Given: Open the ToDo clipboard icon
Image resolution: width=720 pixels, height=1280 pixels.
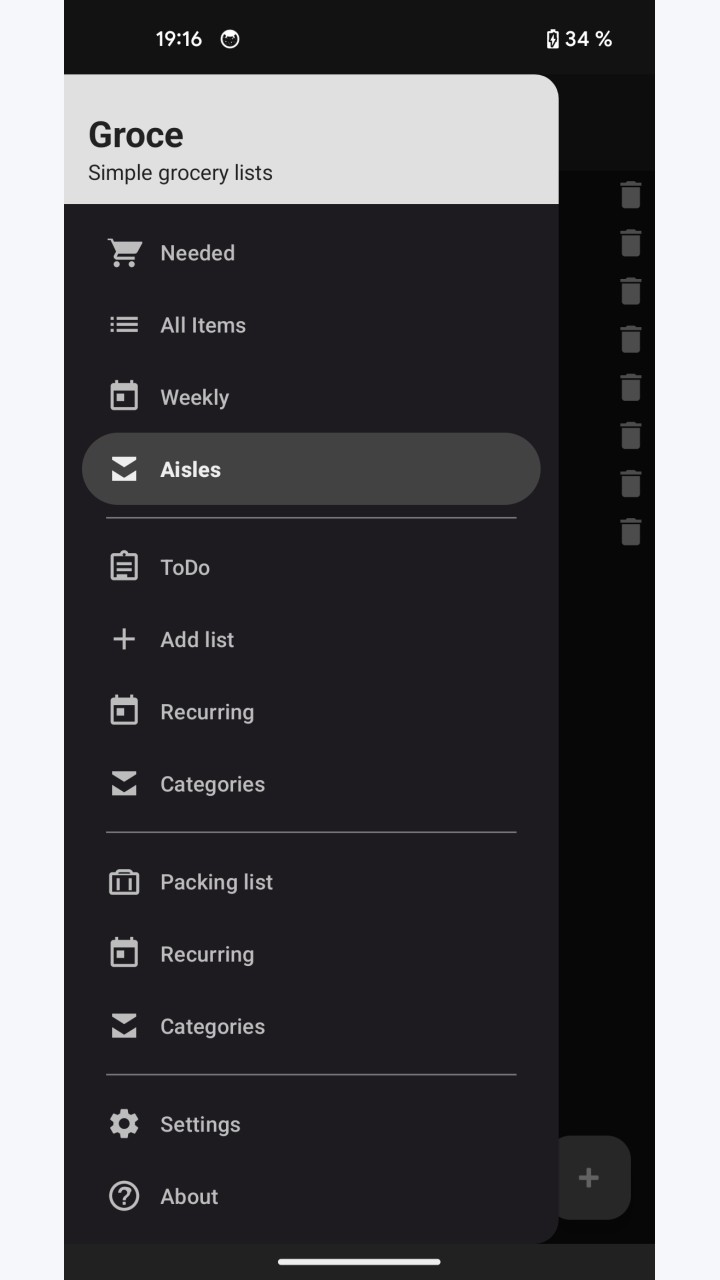Looking at the screenshot, I should tap(124, 567).
